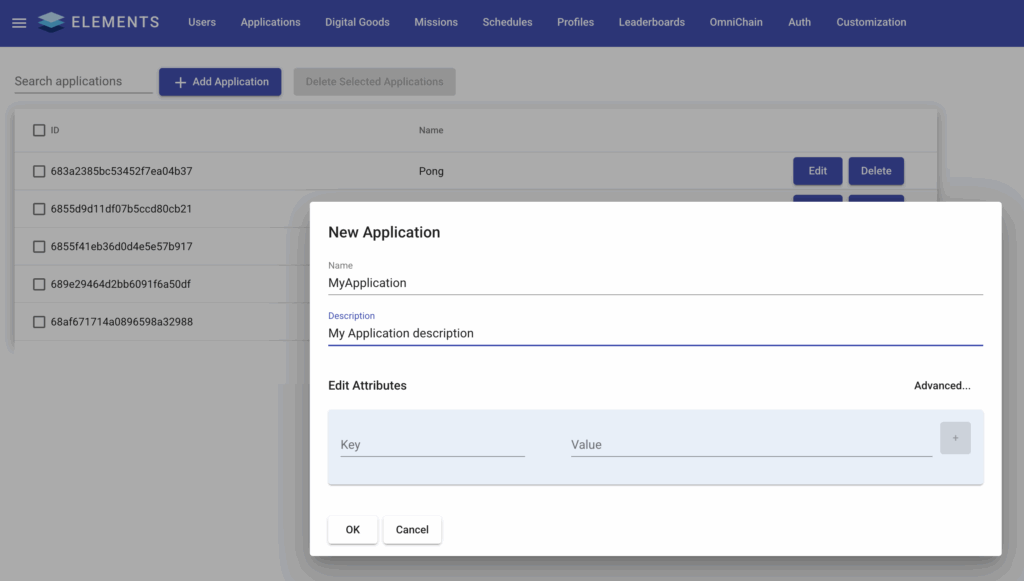Cancel the New Application dialog
Image resolution: width=1024 pixels, height=581 pixels.
(412, 530)
